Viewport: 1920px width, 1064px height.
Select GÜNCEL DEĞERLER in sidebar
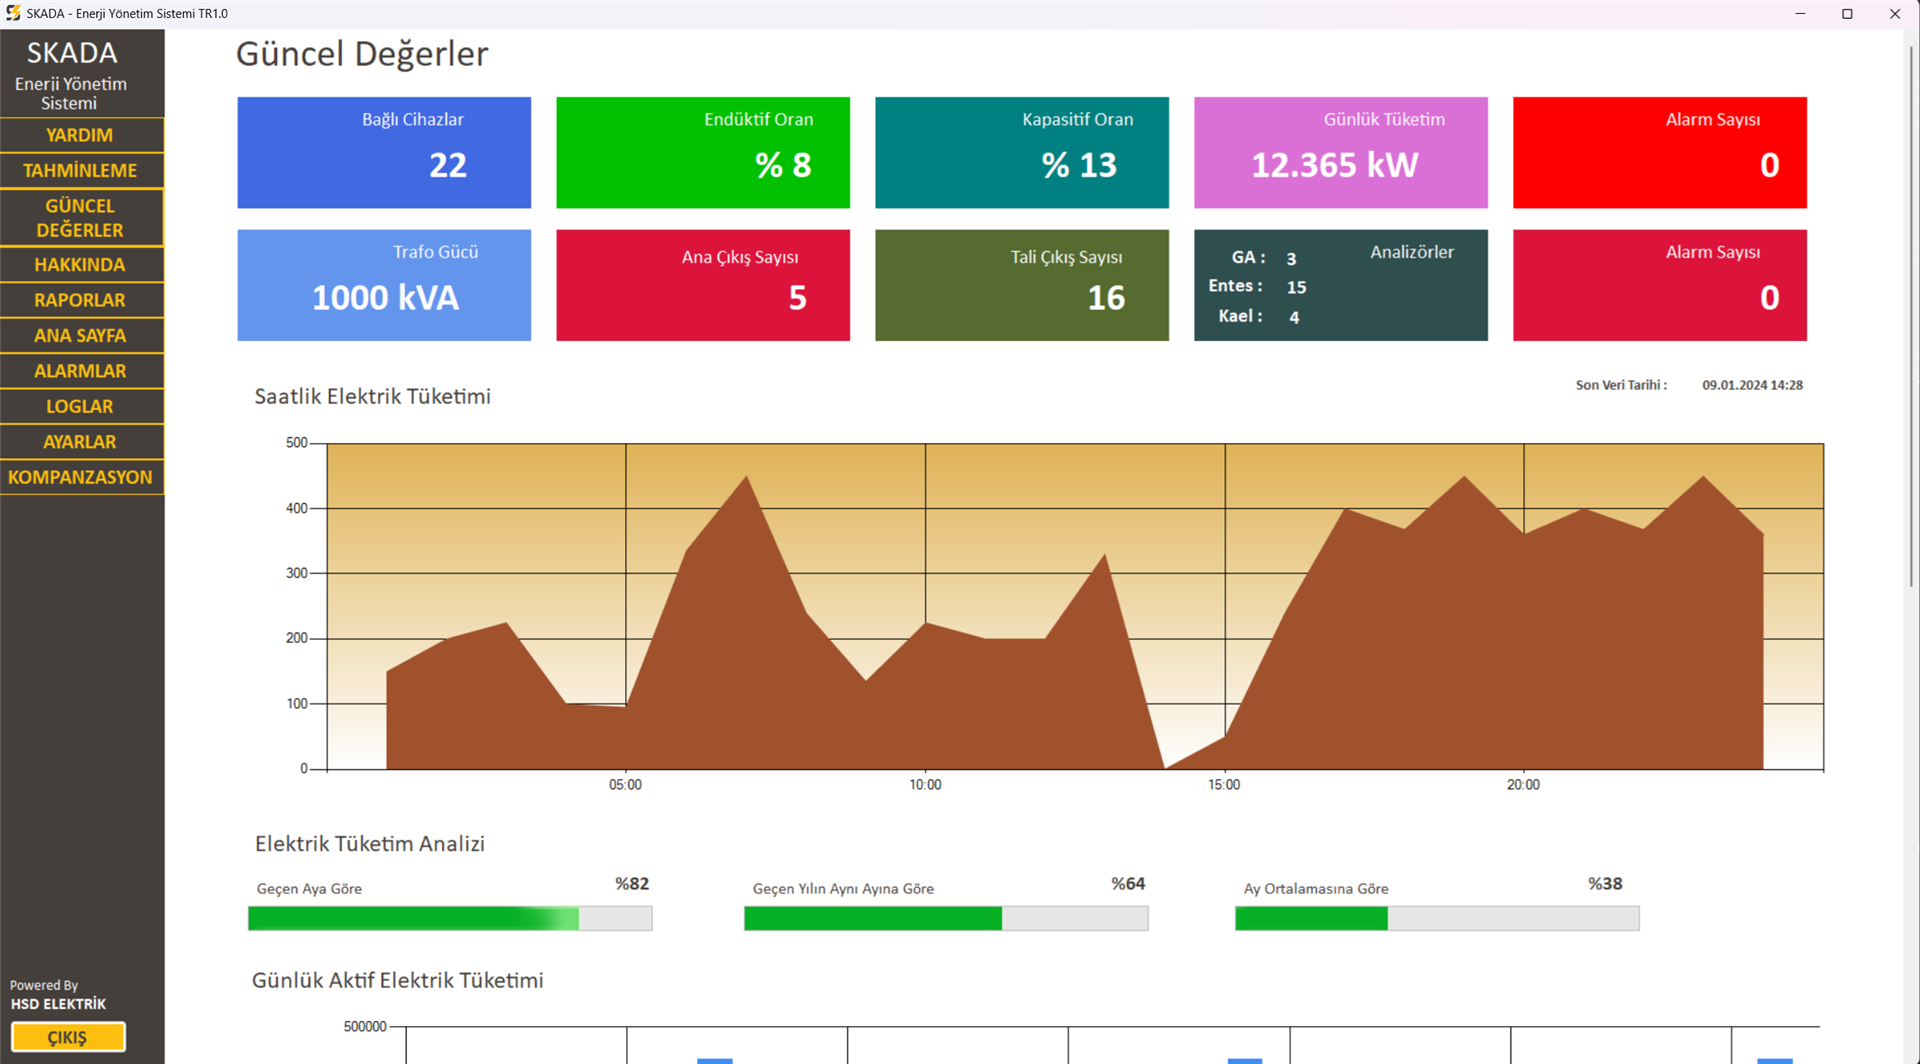(80, 218)
